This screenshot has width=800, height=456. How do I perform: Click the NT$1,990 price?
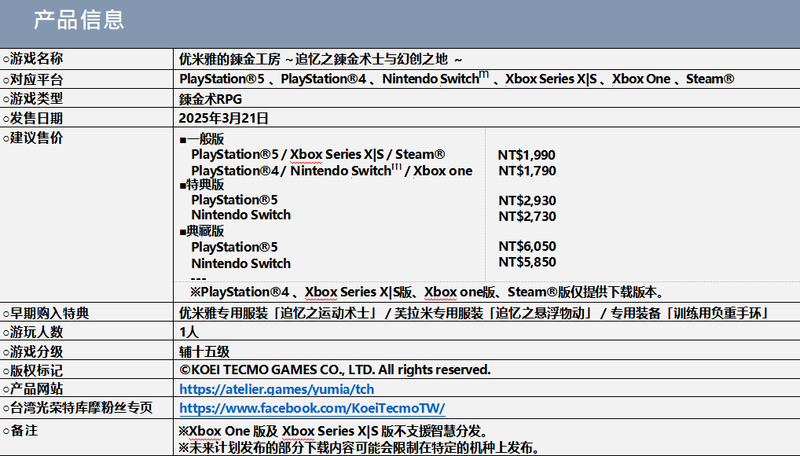[526, 155]
